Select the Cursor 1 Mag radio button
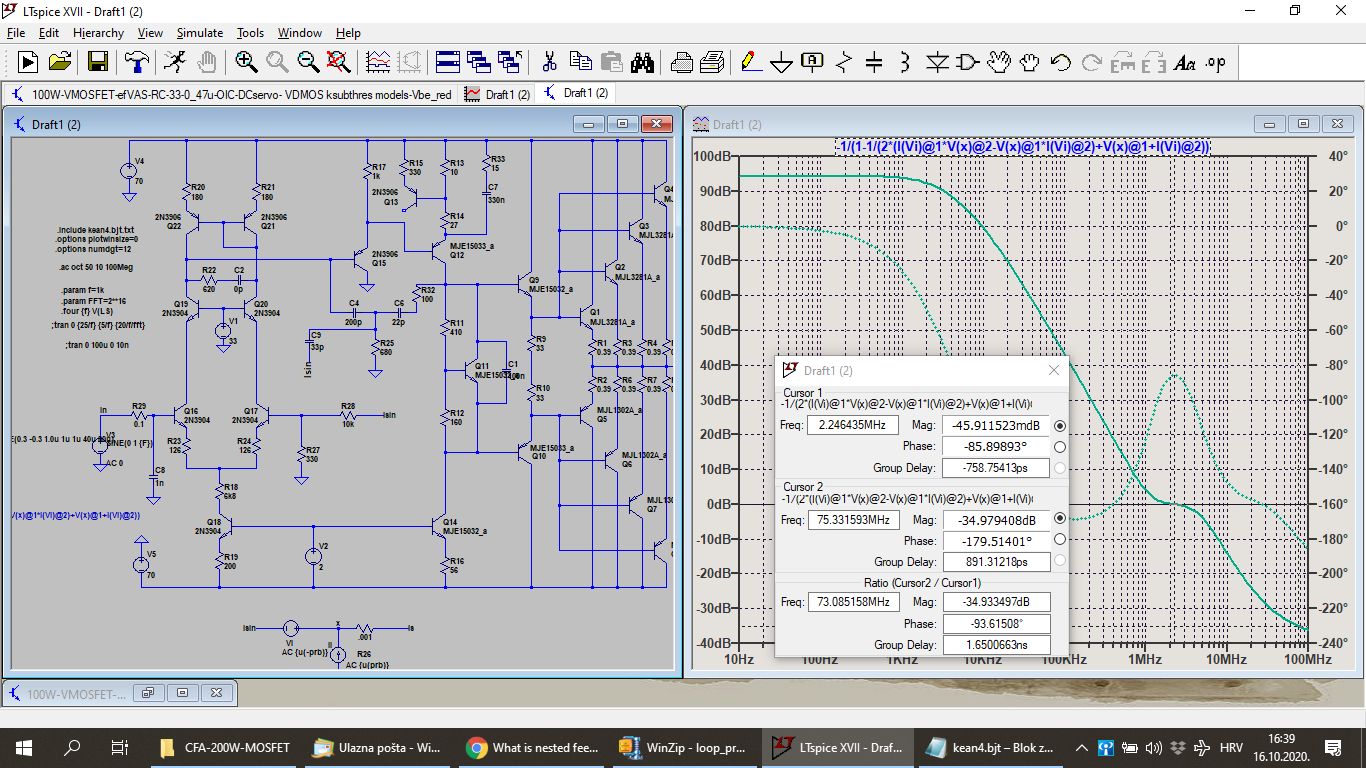 click(1060, 426)
